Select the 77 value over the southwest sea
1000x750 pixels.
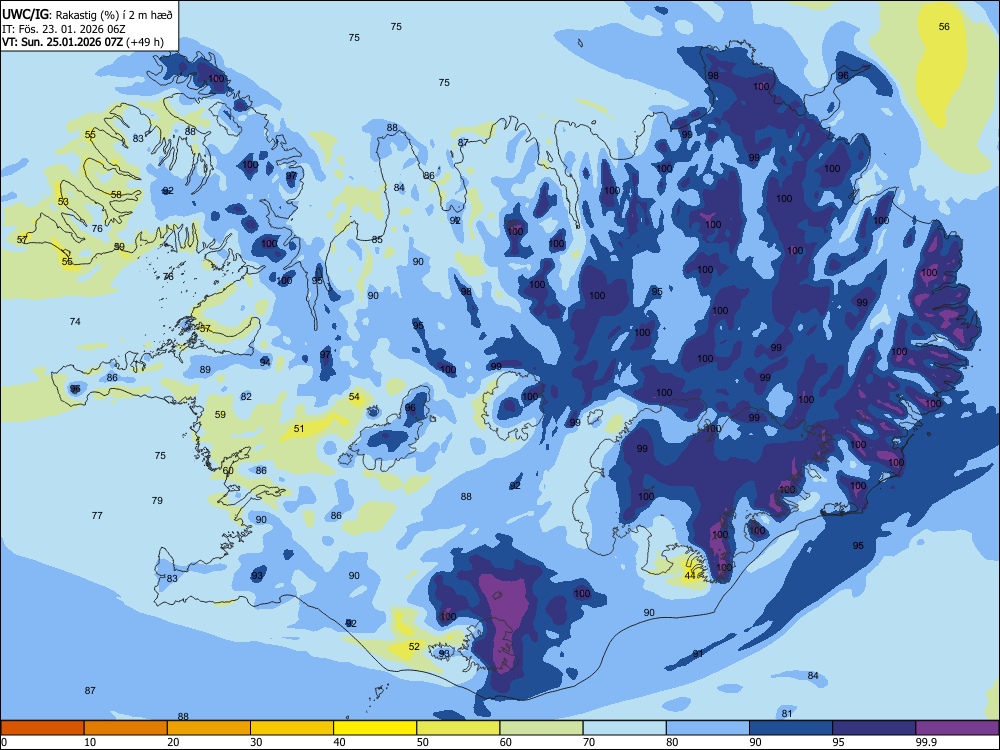[x=97, y=515]
